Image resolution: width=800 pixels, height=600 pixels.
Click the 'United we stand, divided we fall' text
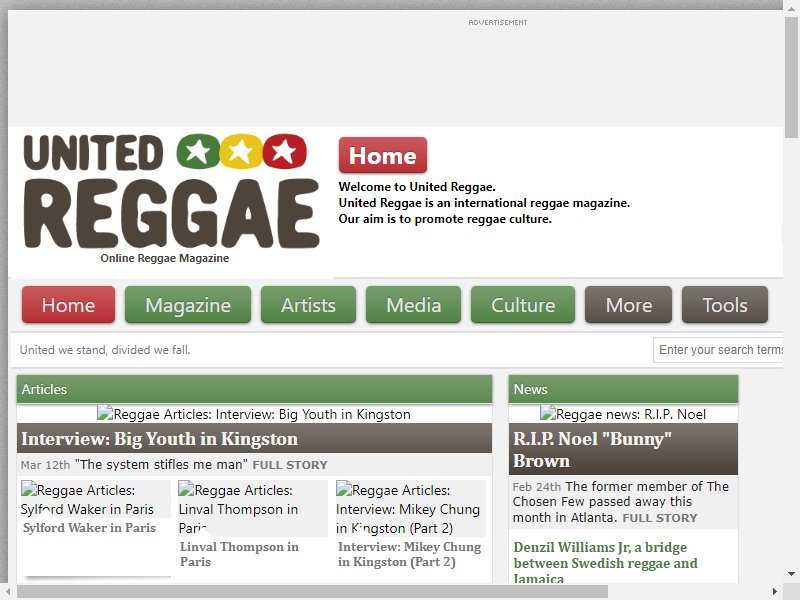(105, 350)
